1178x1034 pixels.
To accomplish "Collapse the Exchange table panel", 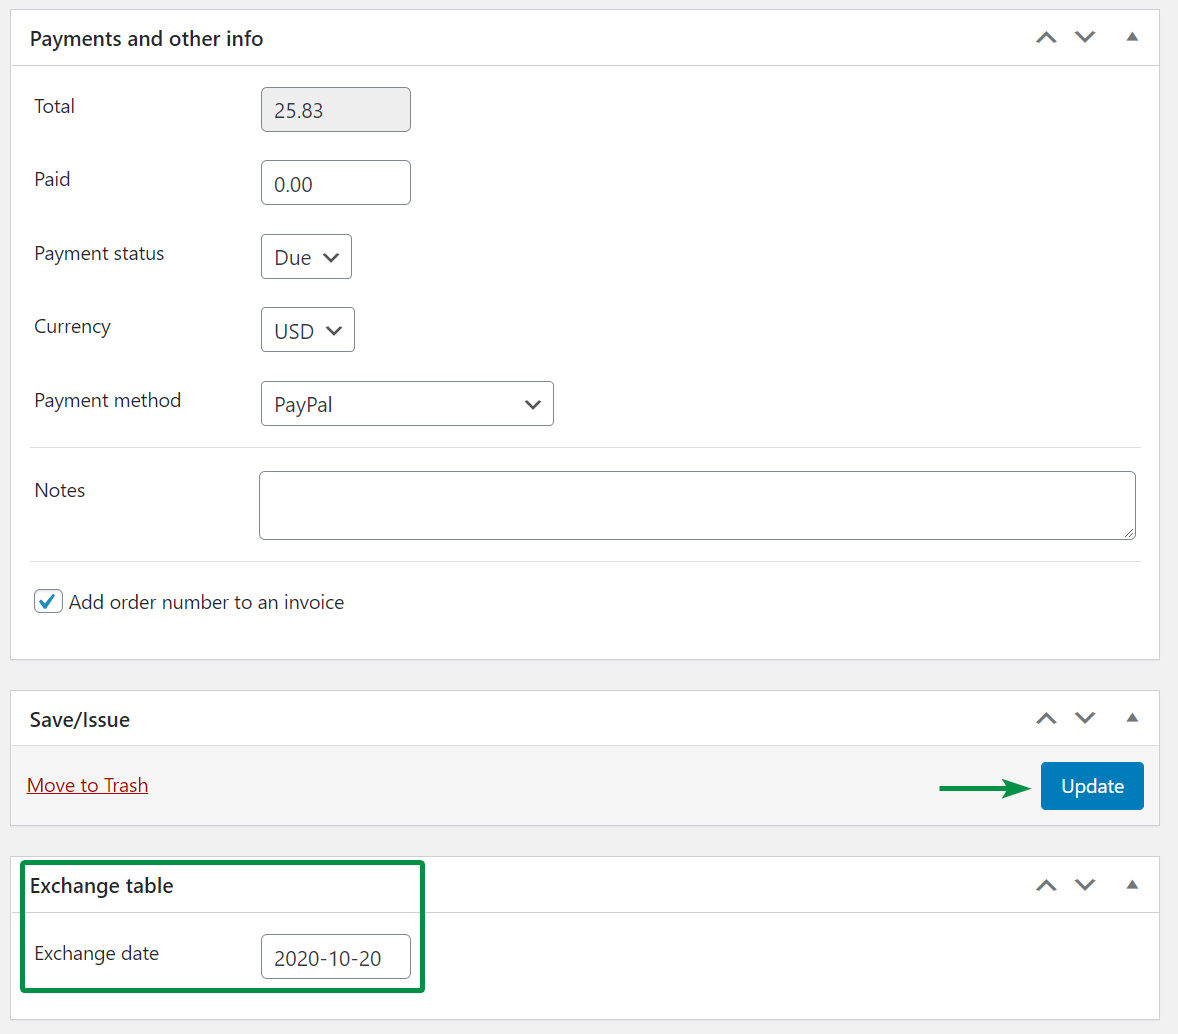I will (x=1131, y=885).
